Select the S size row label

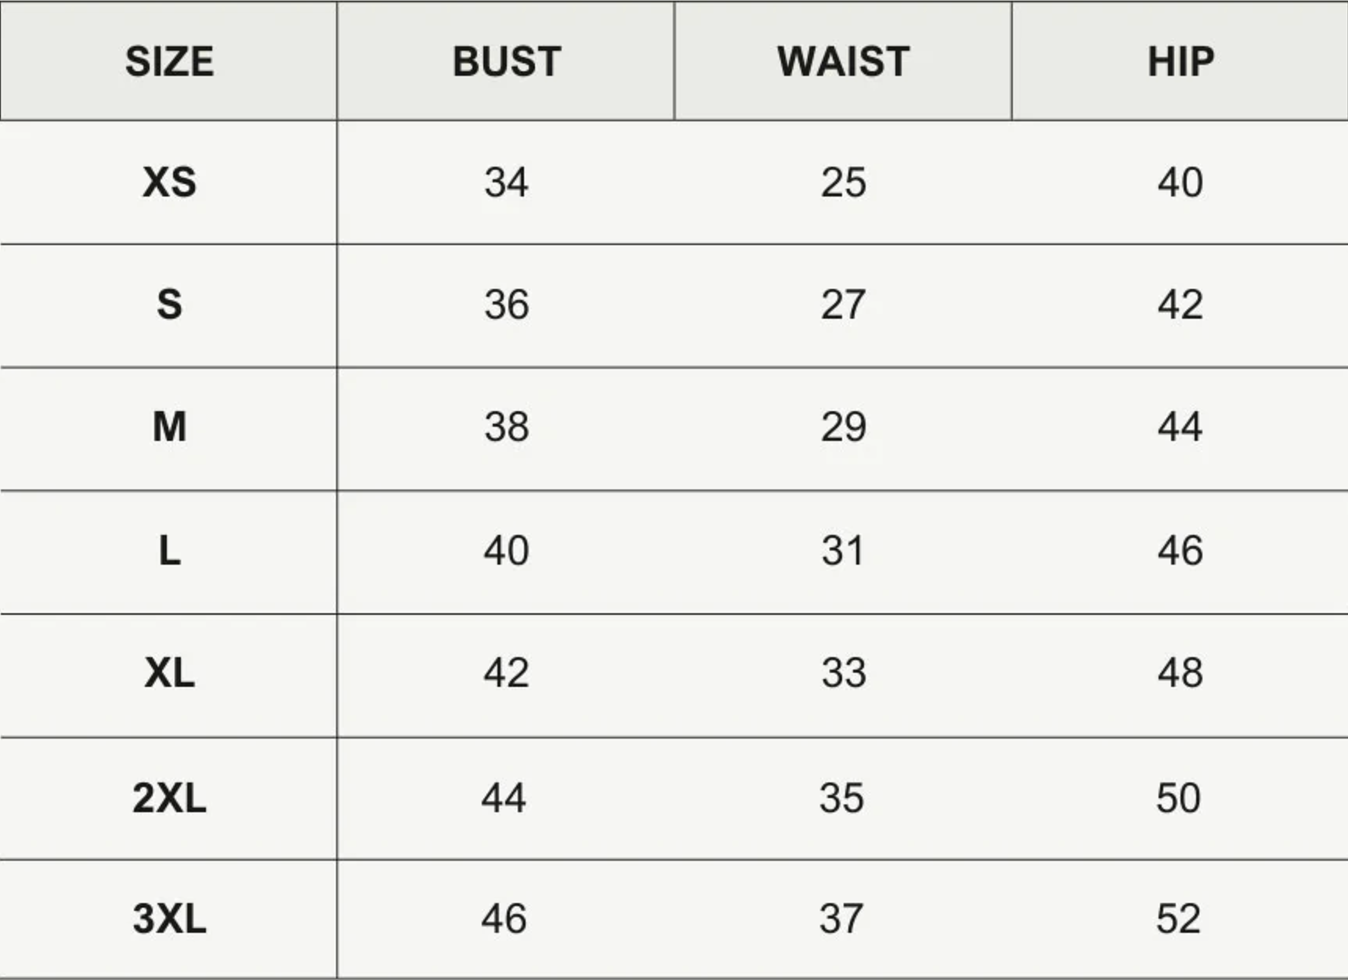pos(169,304)
